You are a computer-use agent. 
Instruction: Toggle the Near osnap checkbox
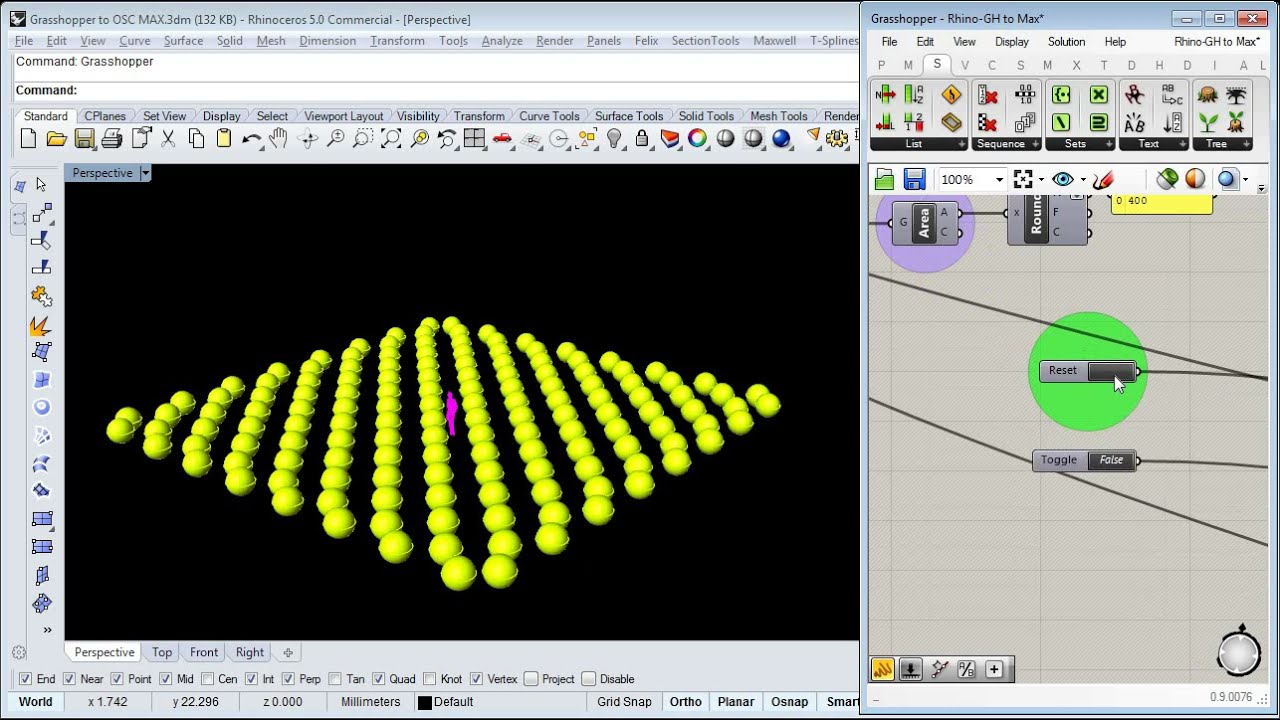[x=69, y=679]
